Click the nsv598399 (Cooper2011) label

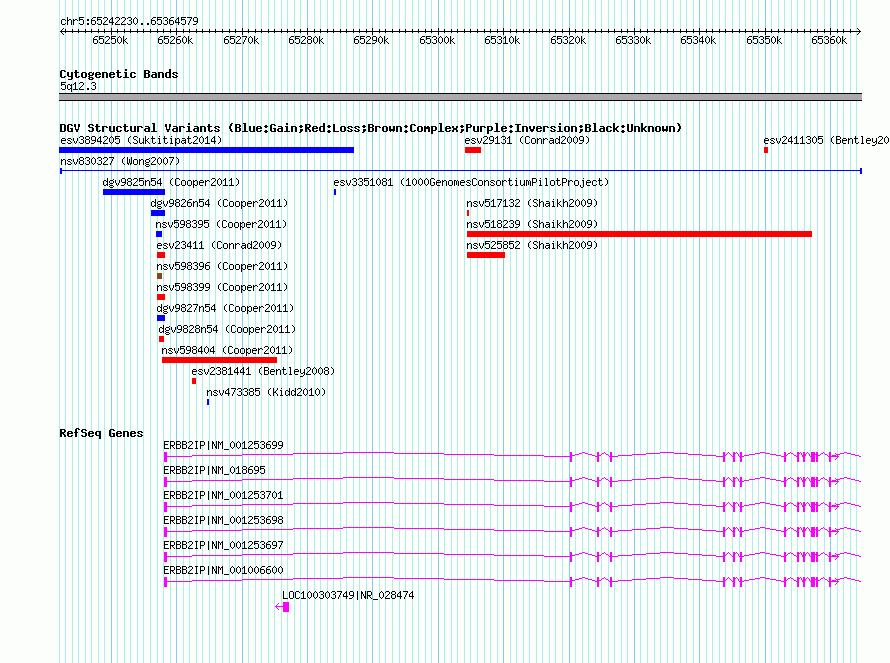(222, 287)
